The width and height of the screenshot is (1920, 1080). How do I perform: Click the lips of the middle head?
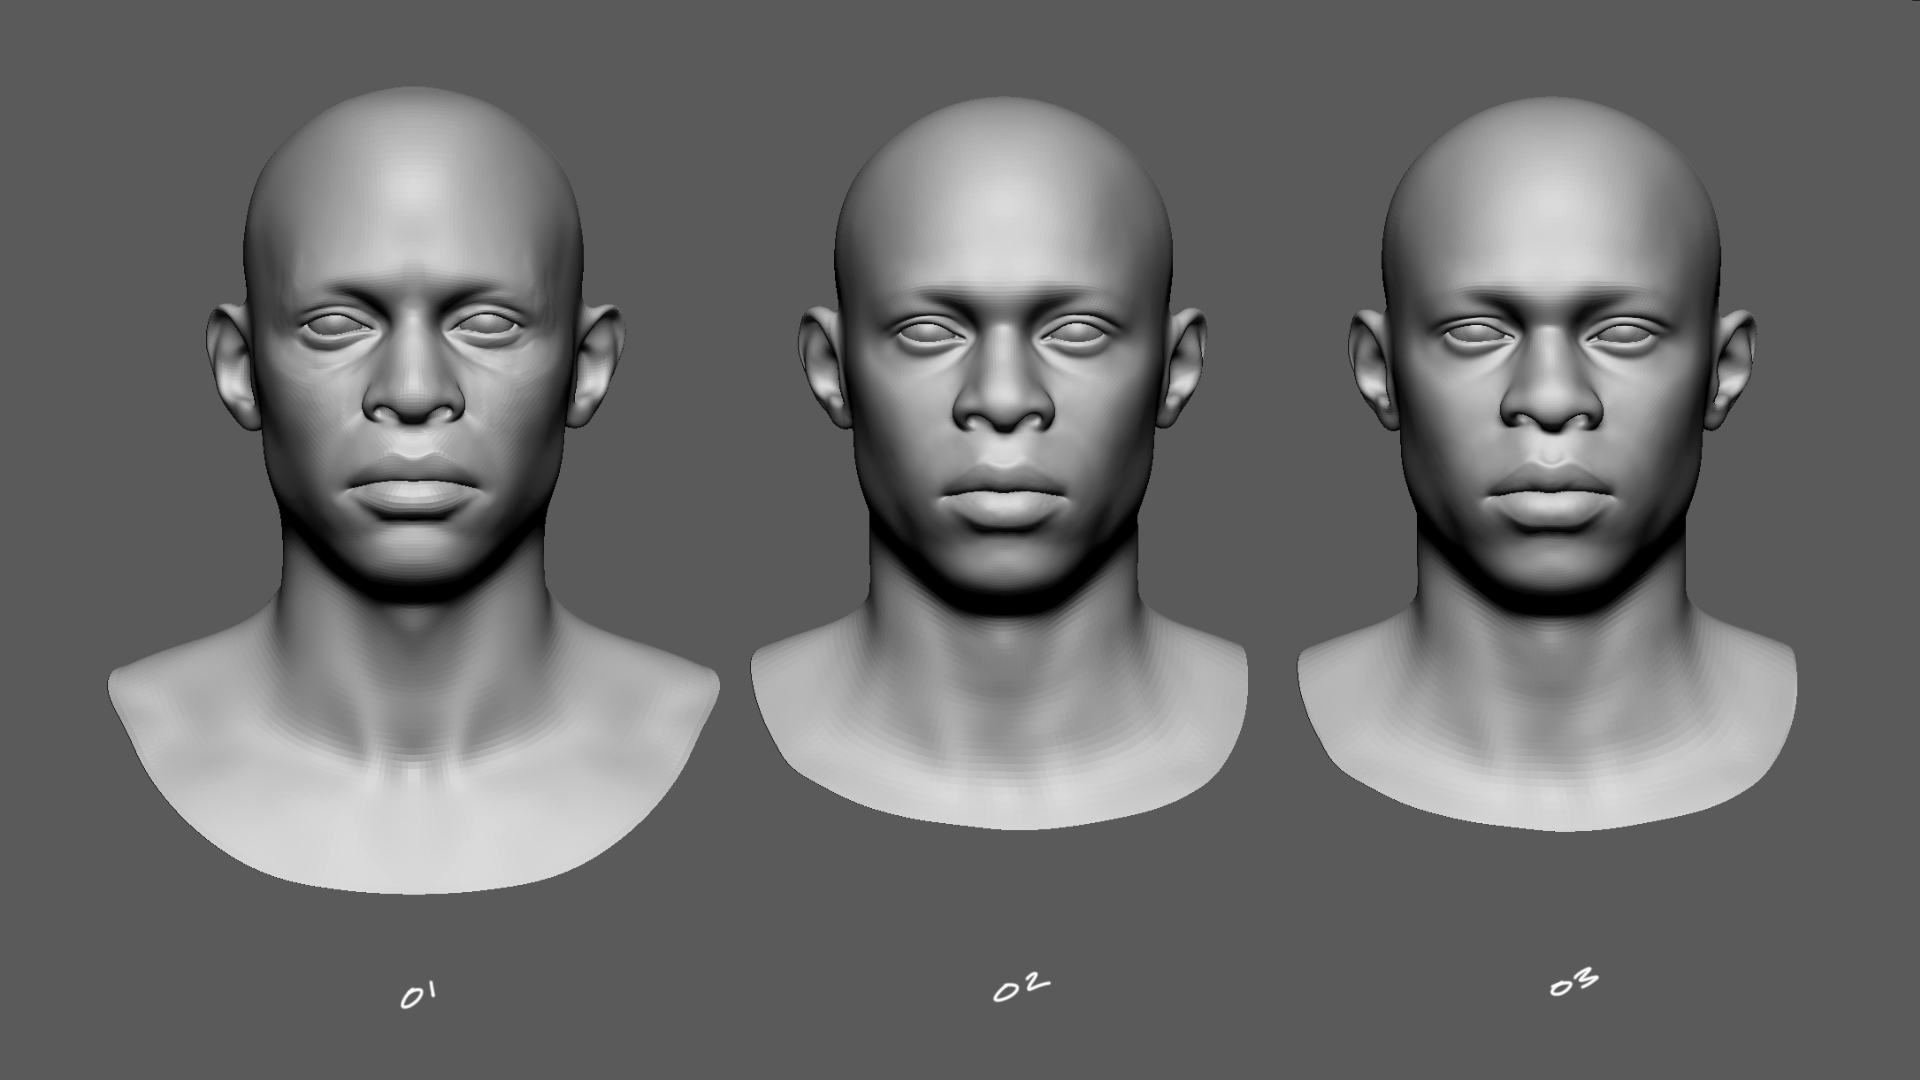pos(1003,494)
